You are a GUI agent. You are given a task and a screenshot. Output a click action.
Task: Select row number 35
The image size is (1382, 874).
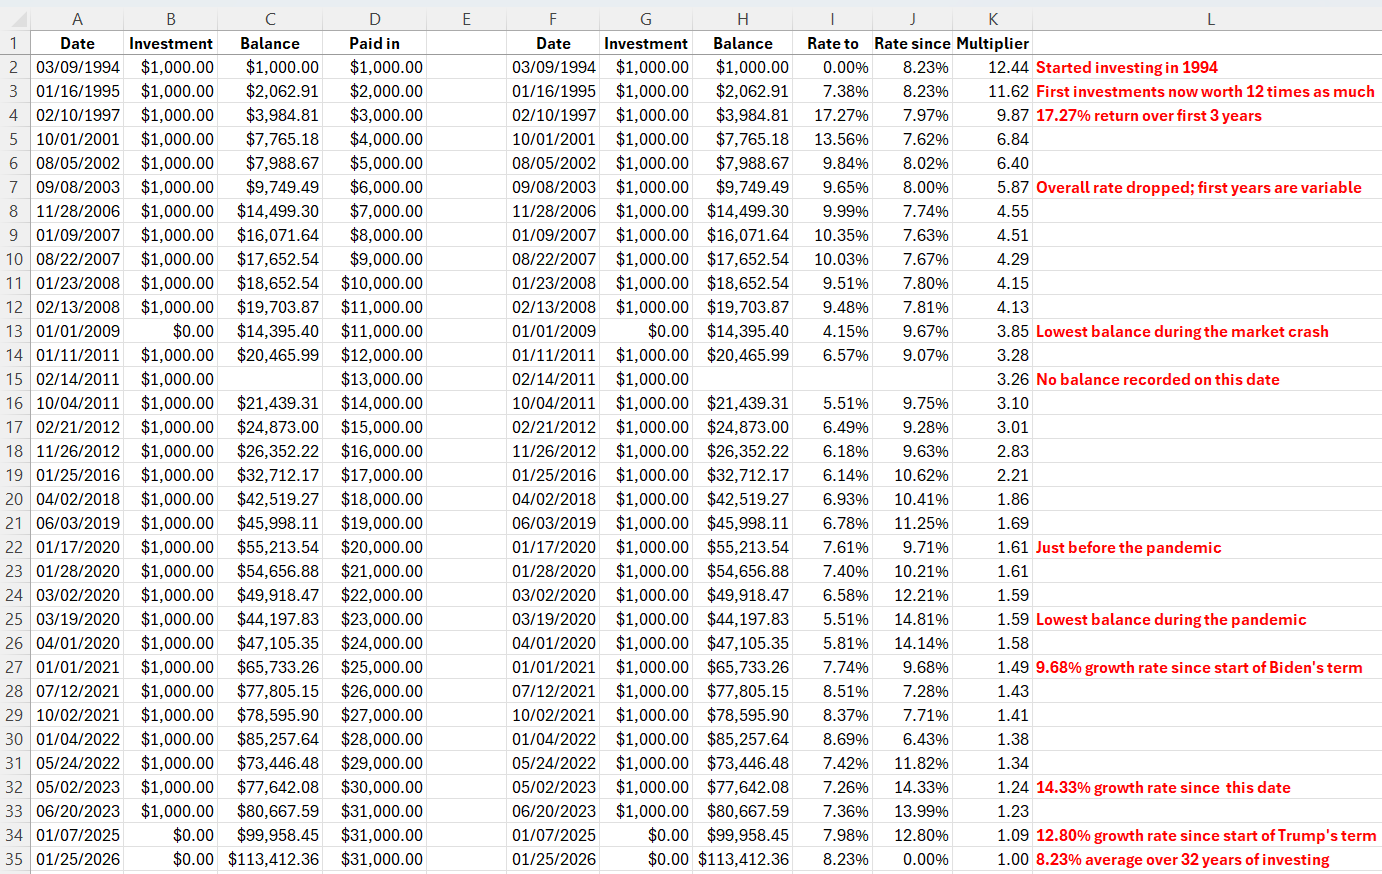[x=15, y=859]
